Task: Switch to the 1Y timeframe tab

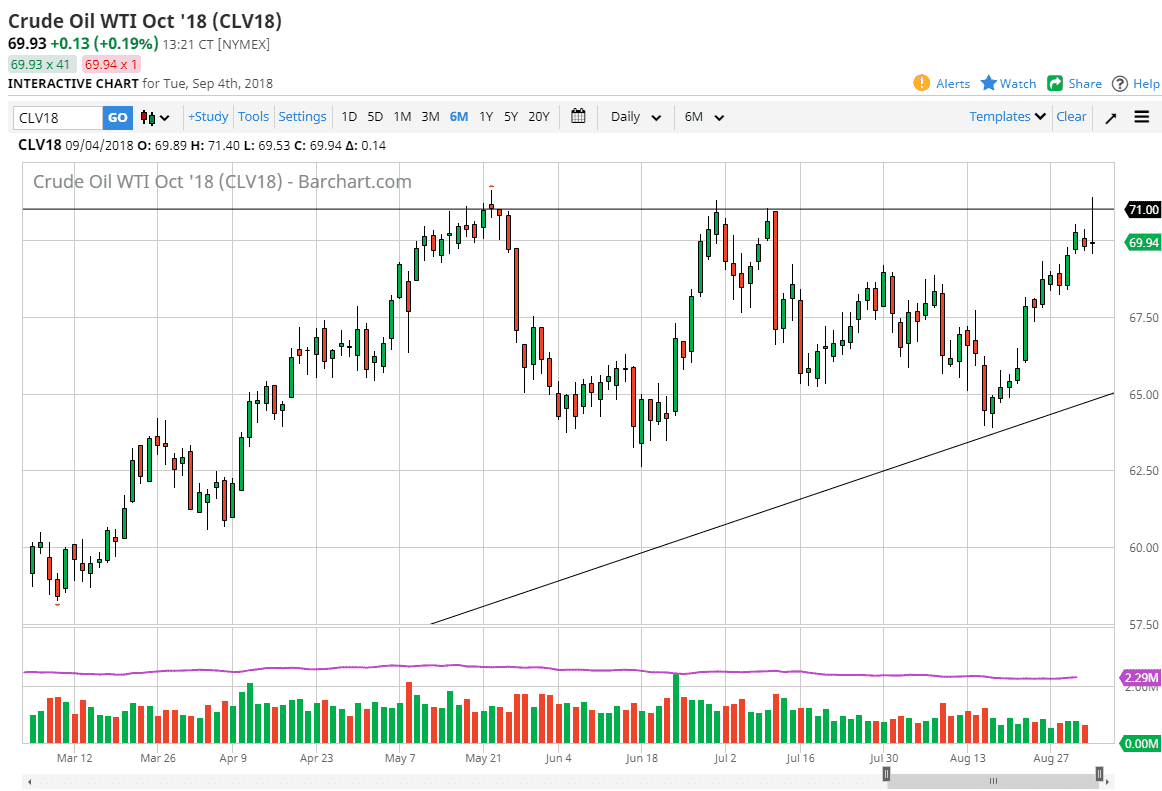Action: pos(485,117)
